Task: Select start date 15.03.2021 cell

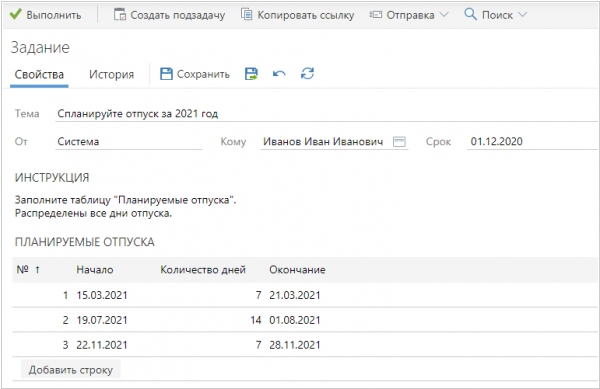Action: click(102, 295)
